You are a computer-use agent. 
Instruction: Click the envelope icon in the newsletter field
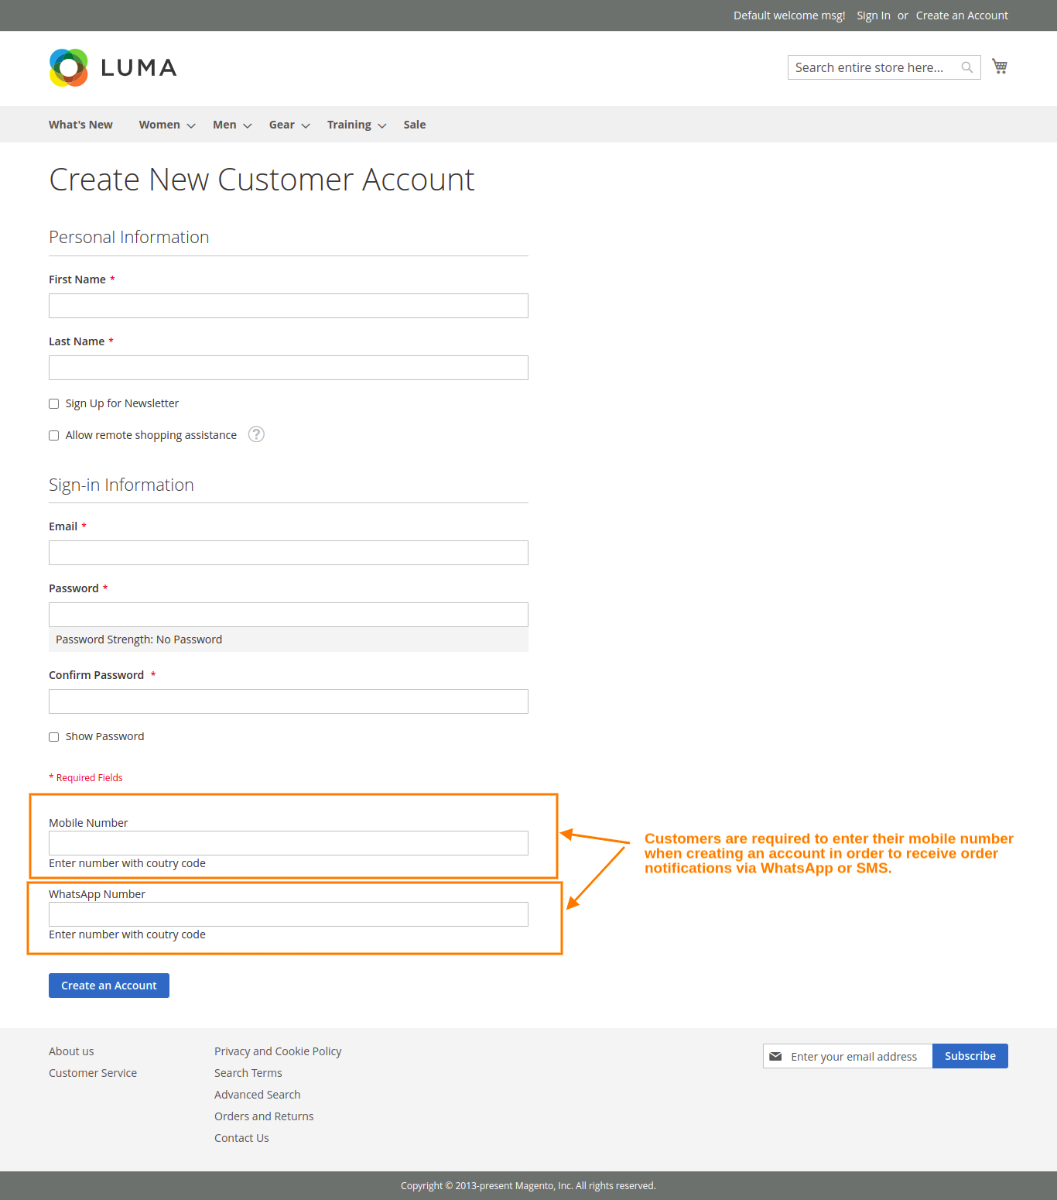click(x=776, y=1055)
